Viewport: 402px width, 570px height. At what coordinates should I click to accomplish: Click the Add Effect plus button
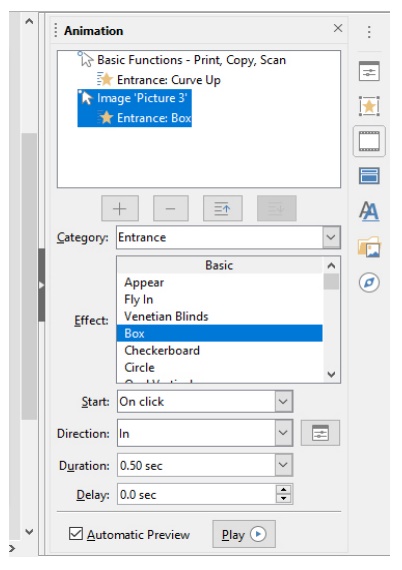click(x=120, y=208)
